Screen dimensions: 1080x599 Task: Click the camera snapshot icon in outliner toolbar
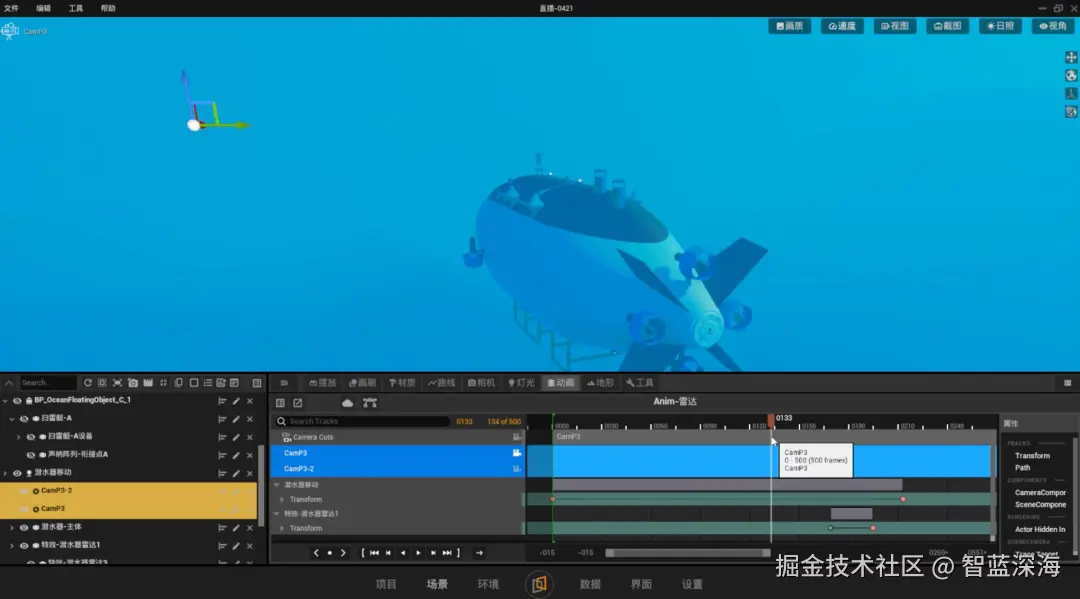click(x=133, y=383)
